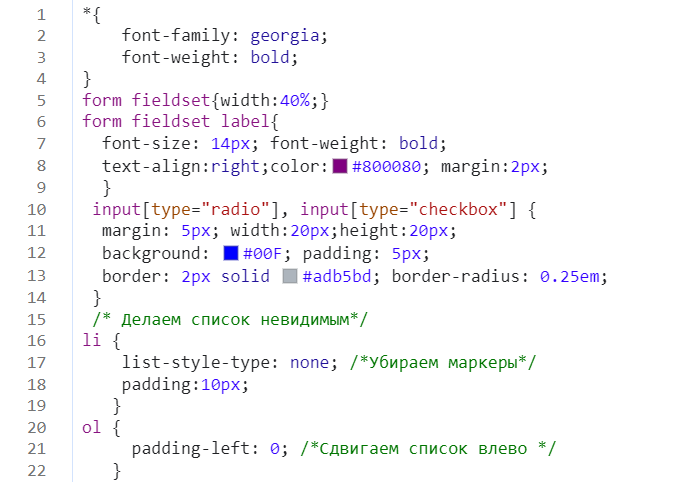
Task: Click the border-radius 0.25em value
Action: coord(573,276)
